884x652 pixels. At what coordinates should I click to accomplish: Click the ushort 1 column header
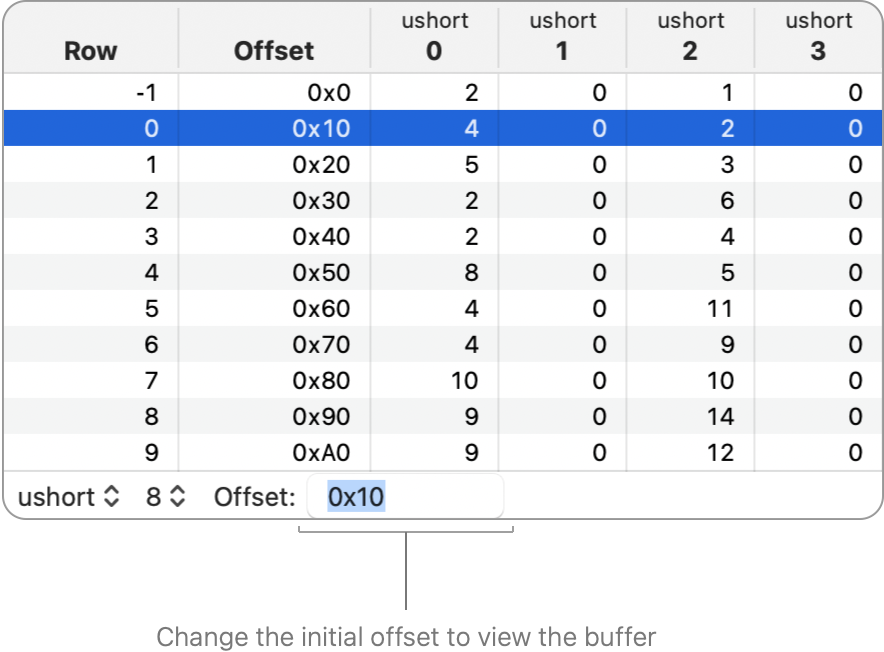coord(562,35)
